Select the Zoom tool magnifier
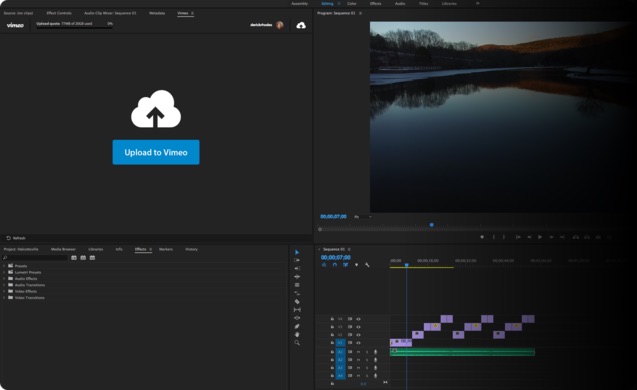The height and width of the screenshot is (390, 637). pyautogui.click(x=297, y=343)
